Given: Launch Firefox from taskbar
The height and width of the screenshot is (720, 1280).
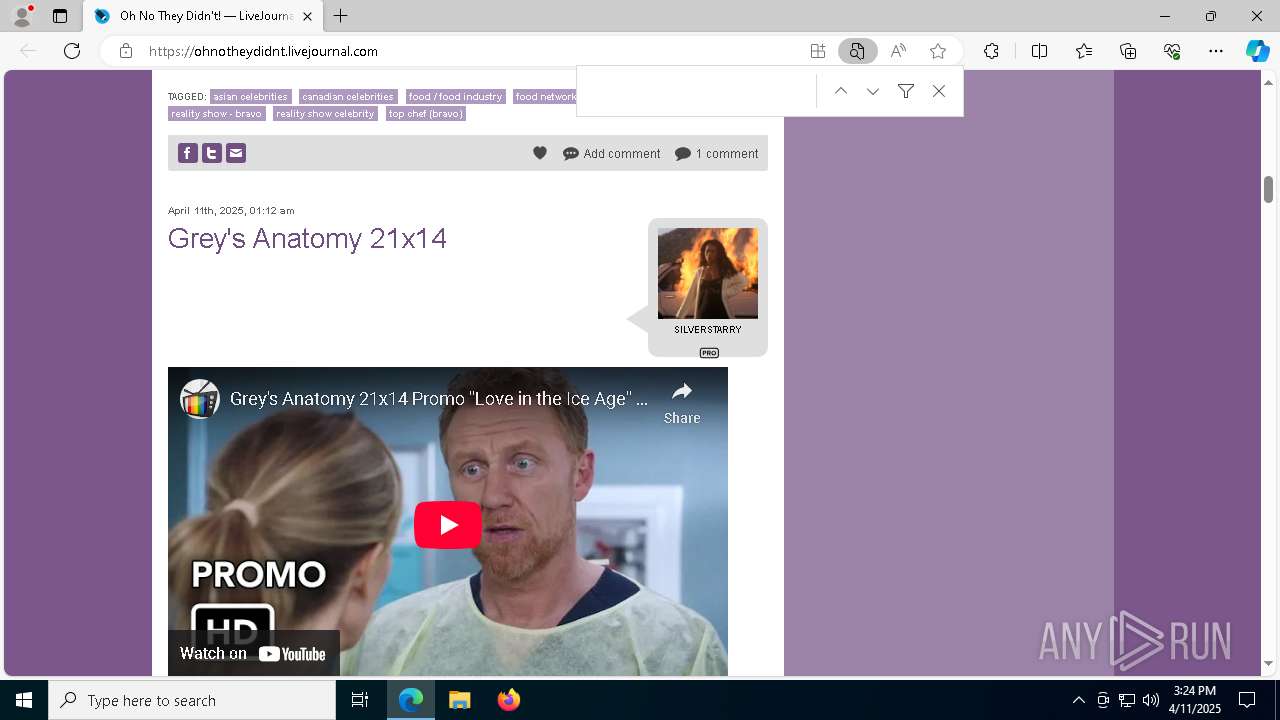Looking at the screenshot, I should 508,700.
